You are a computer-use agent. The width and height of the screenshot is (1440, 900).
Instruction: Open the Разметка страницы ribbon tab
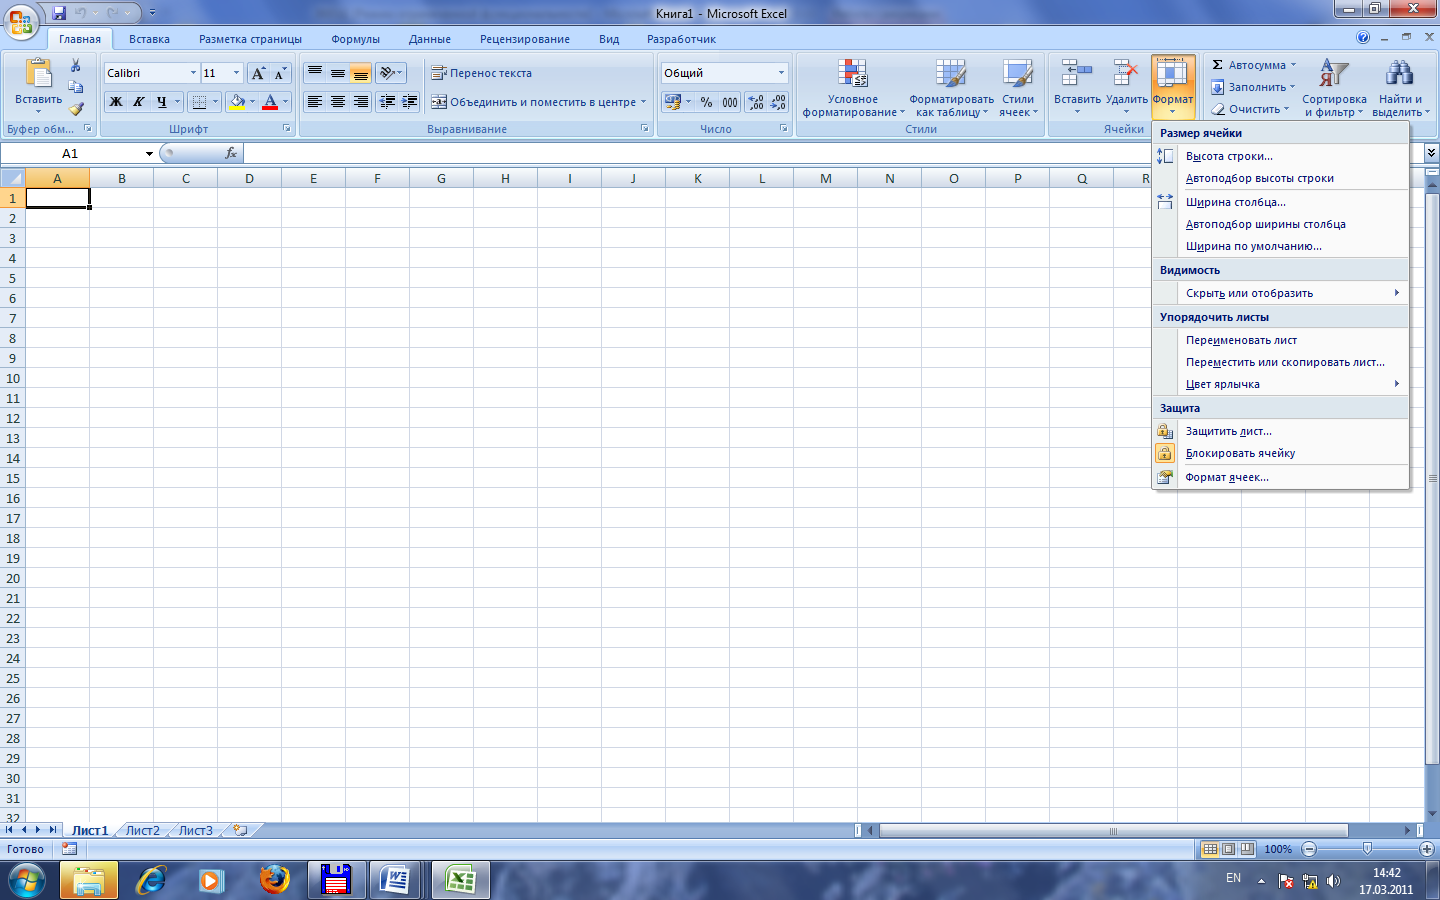[x=250, y=39]
